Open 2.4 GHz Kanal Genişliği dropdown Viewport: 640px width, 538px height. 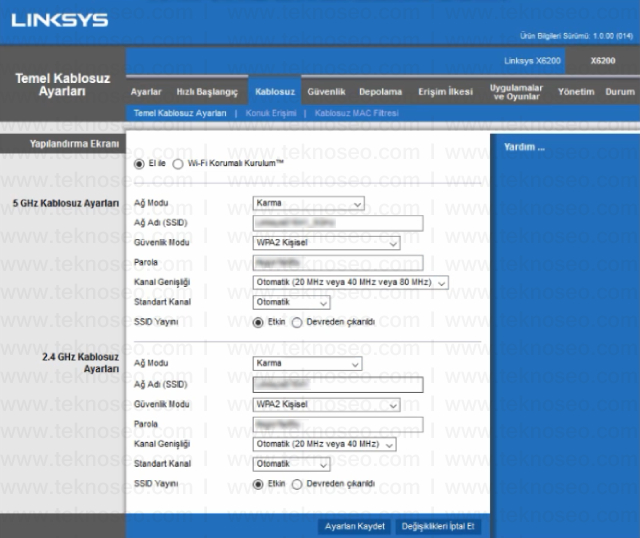point(324,444)
